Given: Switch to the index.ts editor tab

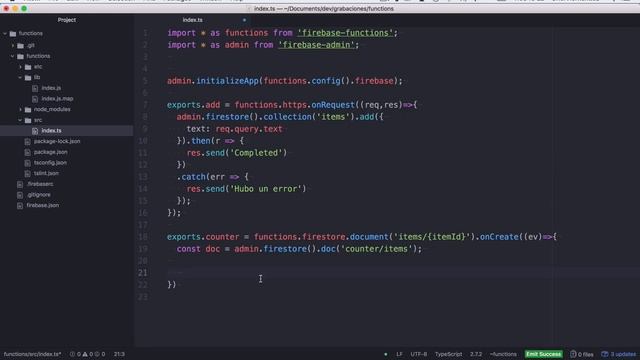Looking at the screenshot, I should (193, 20).
